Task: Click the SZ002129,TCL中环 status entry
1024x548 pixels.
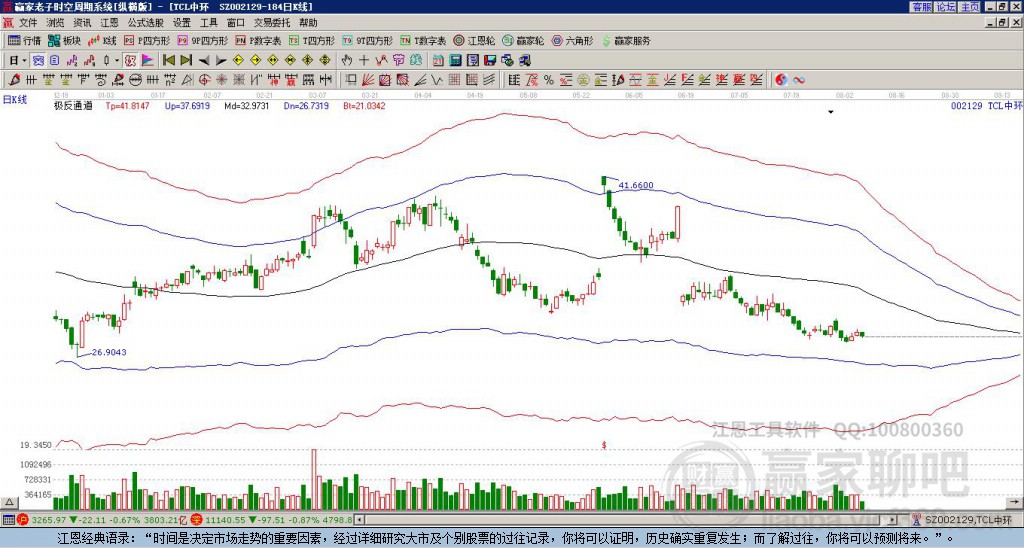Action: [x=967, y=520]
